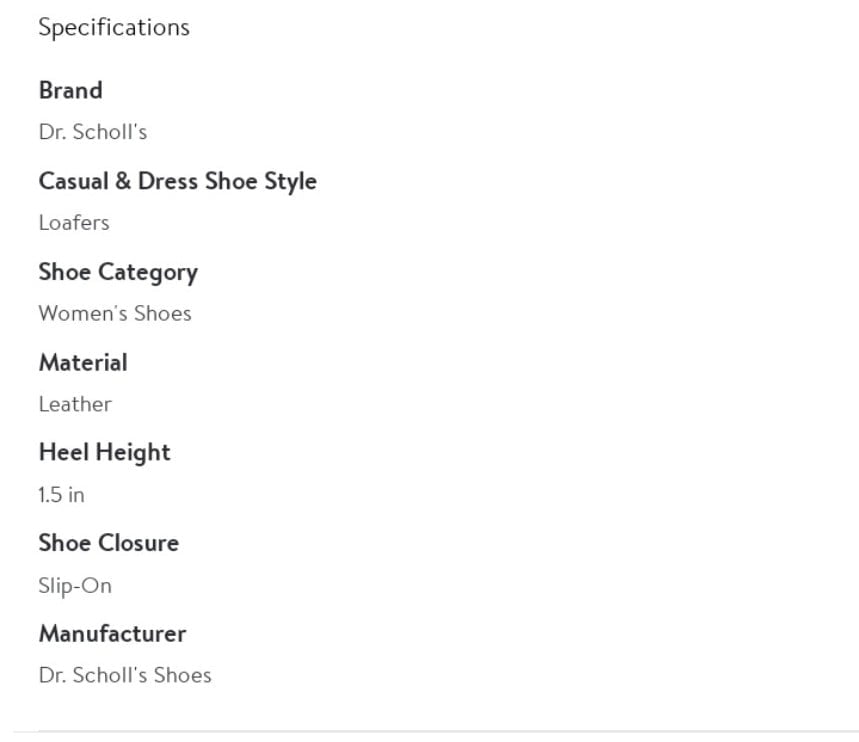Select the Shoe Closure label
This screenshot has width=859, height=742.
[109, 543]
